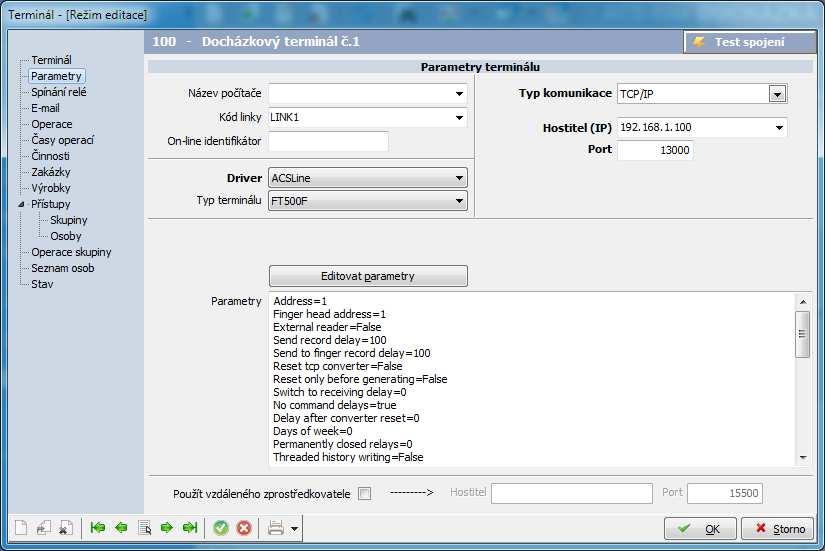
Task: Confirm changes with green checkmark icon
Action: 221,527
